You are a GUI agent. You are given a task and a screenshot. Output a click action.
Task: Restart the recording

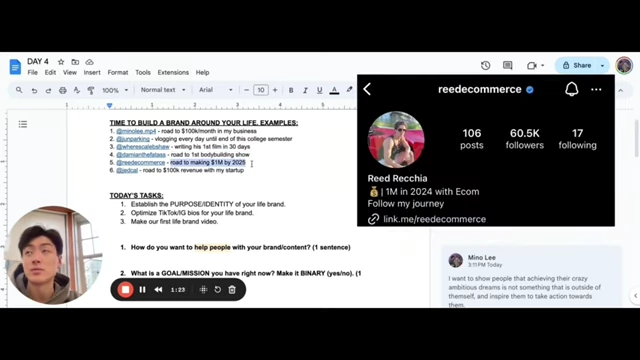(x=218, y=290)
